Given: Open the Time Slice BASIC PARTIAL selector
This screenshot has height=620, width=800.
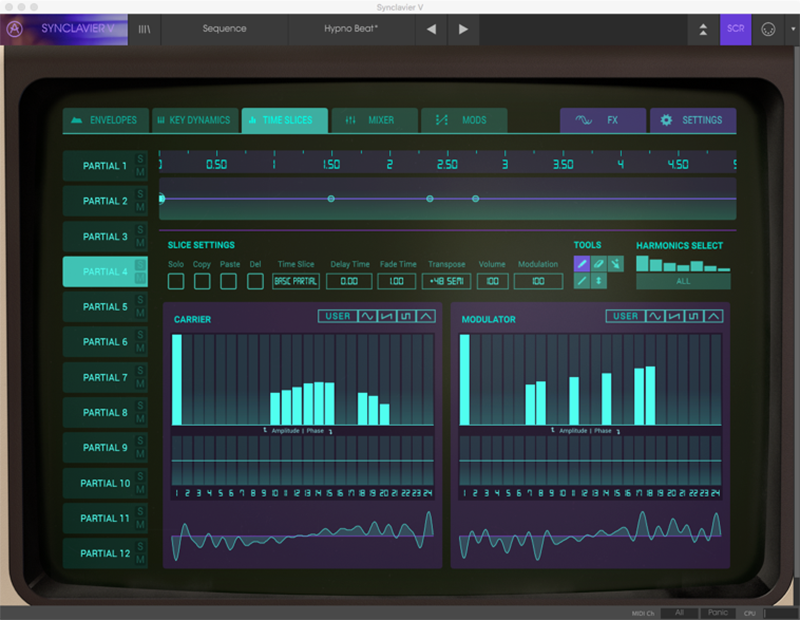Looking at the screenshot, I should pyautogui.click(x=296, y=281).
